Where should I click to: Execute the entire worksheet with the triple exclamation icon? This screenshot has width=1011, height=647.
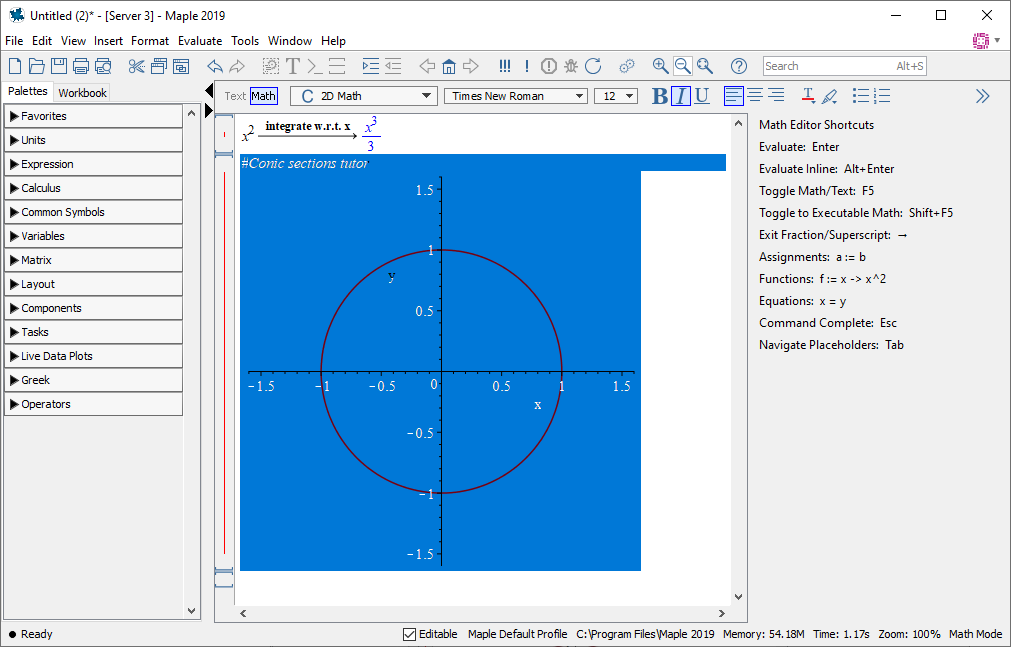coord(505,66)
